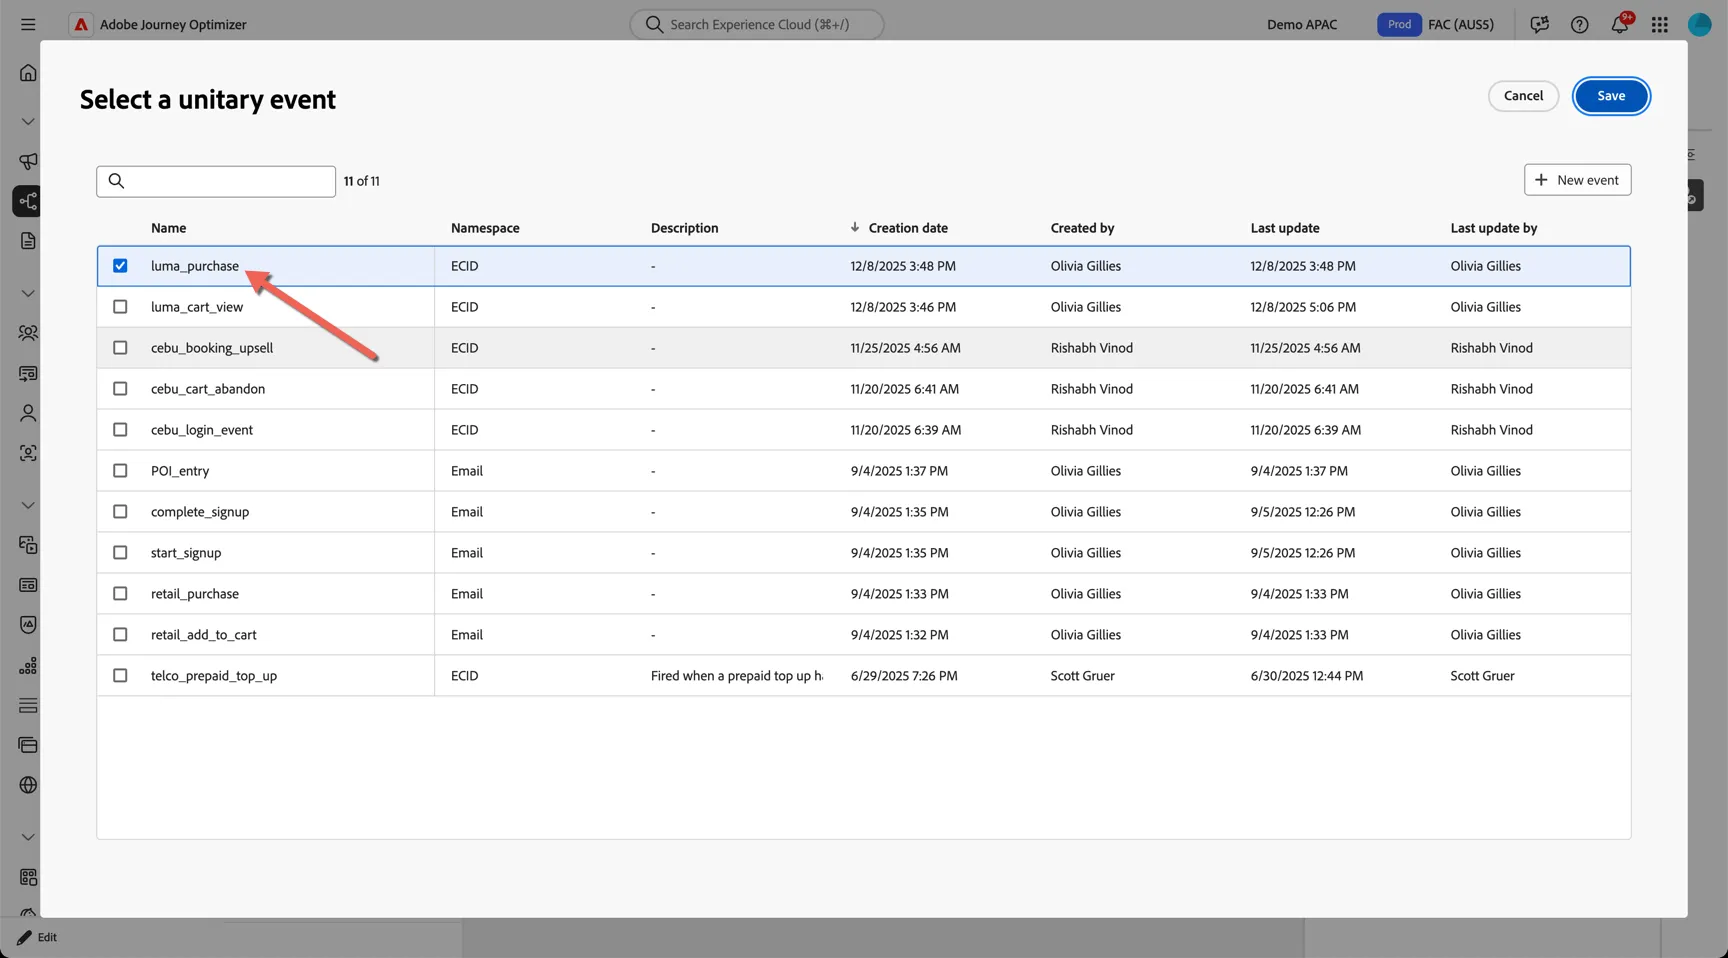The image size is (1728, 958).
Task: Open the face-scan Identities icon in sidebar
Action: pos(28,453)
